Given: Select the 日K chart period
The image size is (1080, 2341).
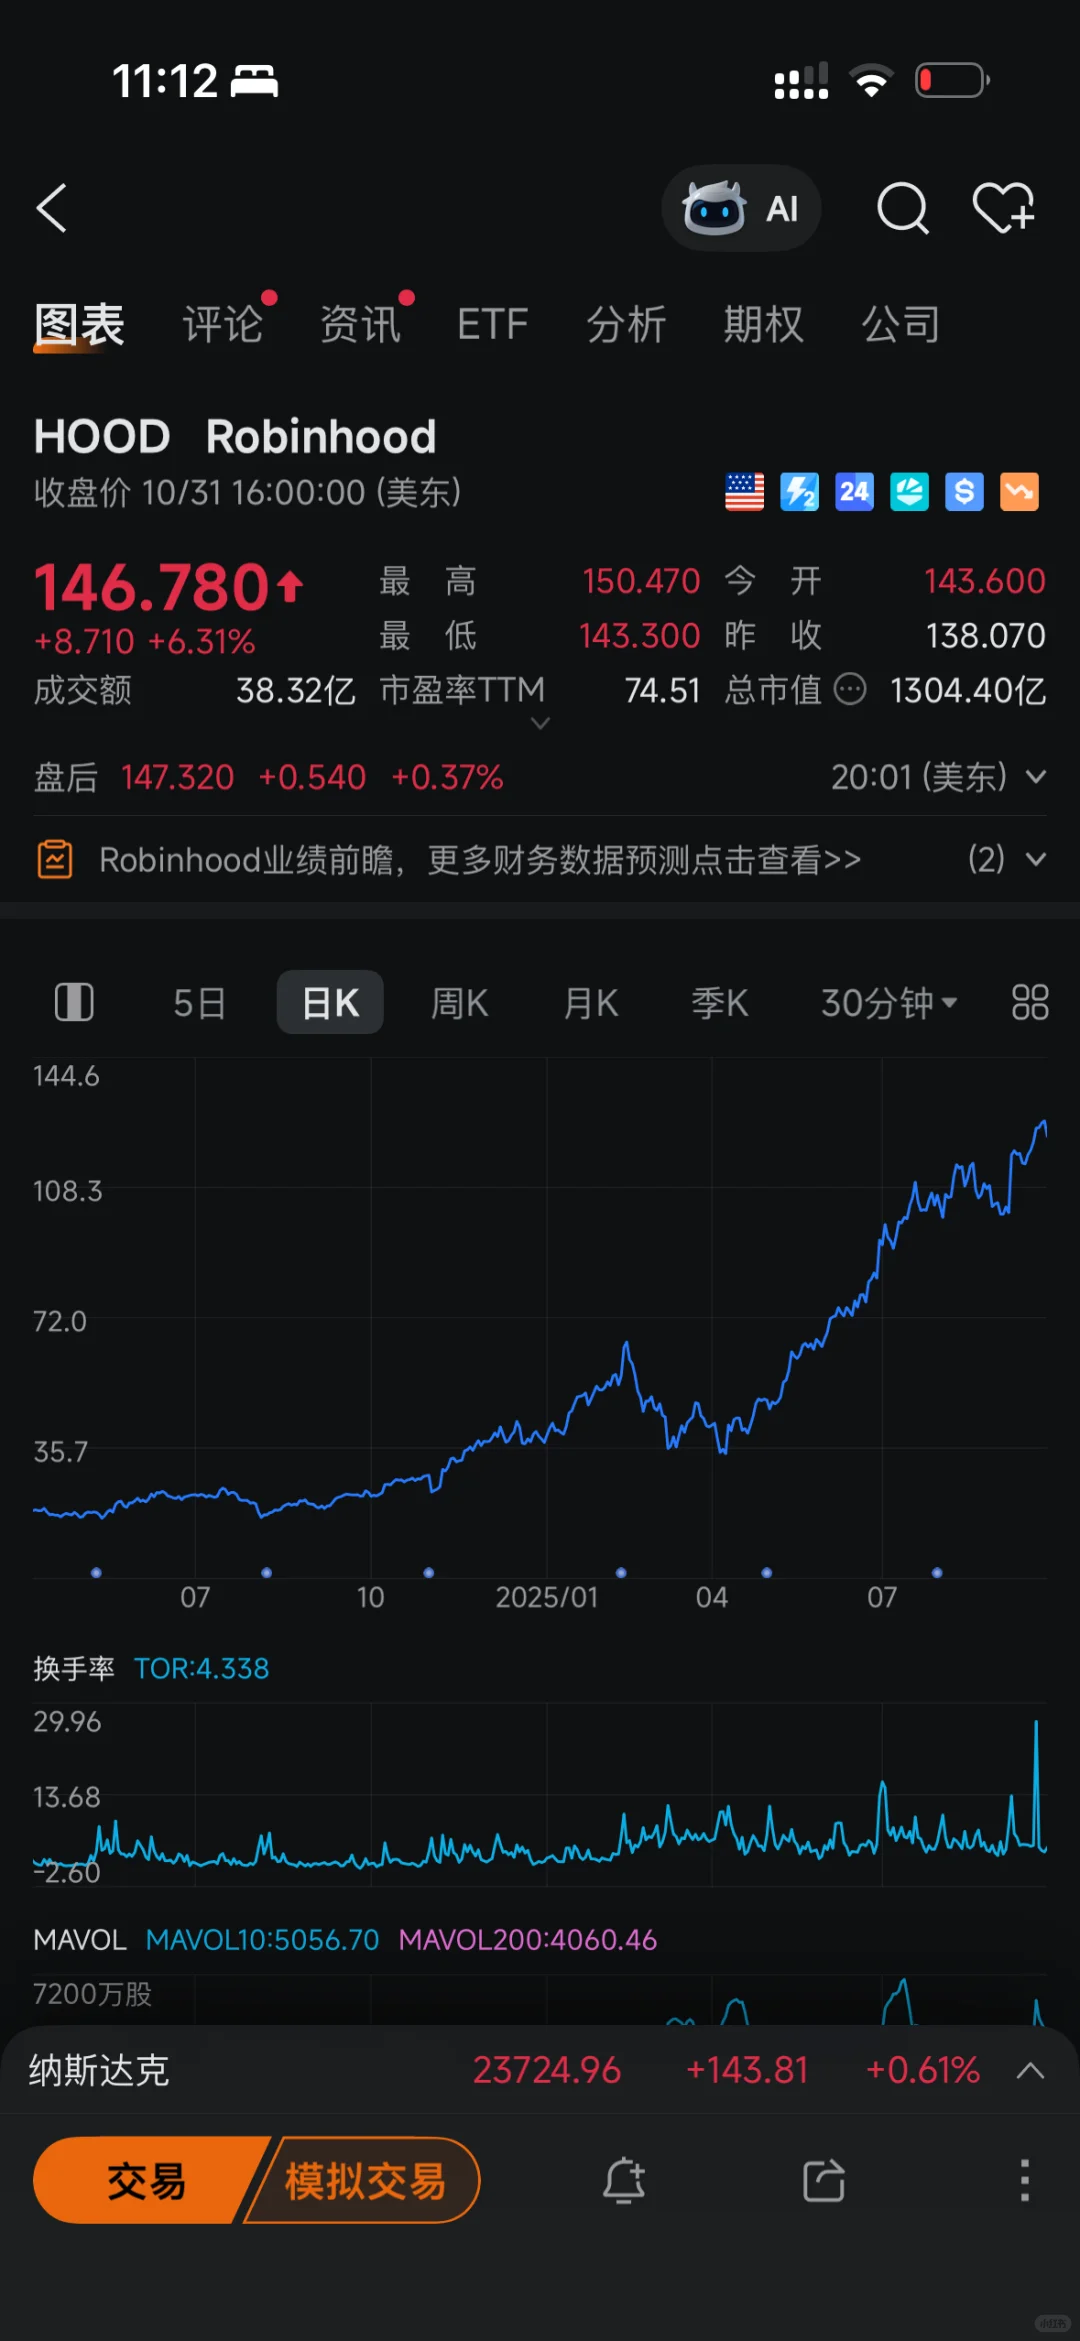Looking at the screenshot, I should [330, 1002].
